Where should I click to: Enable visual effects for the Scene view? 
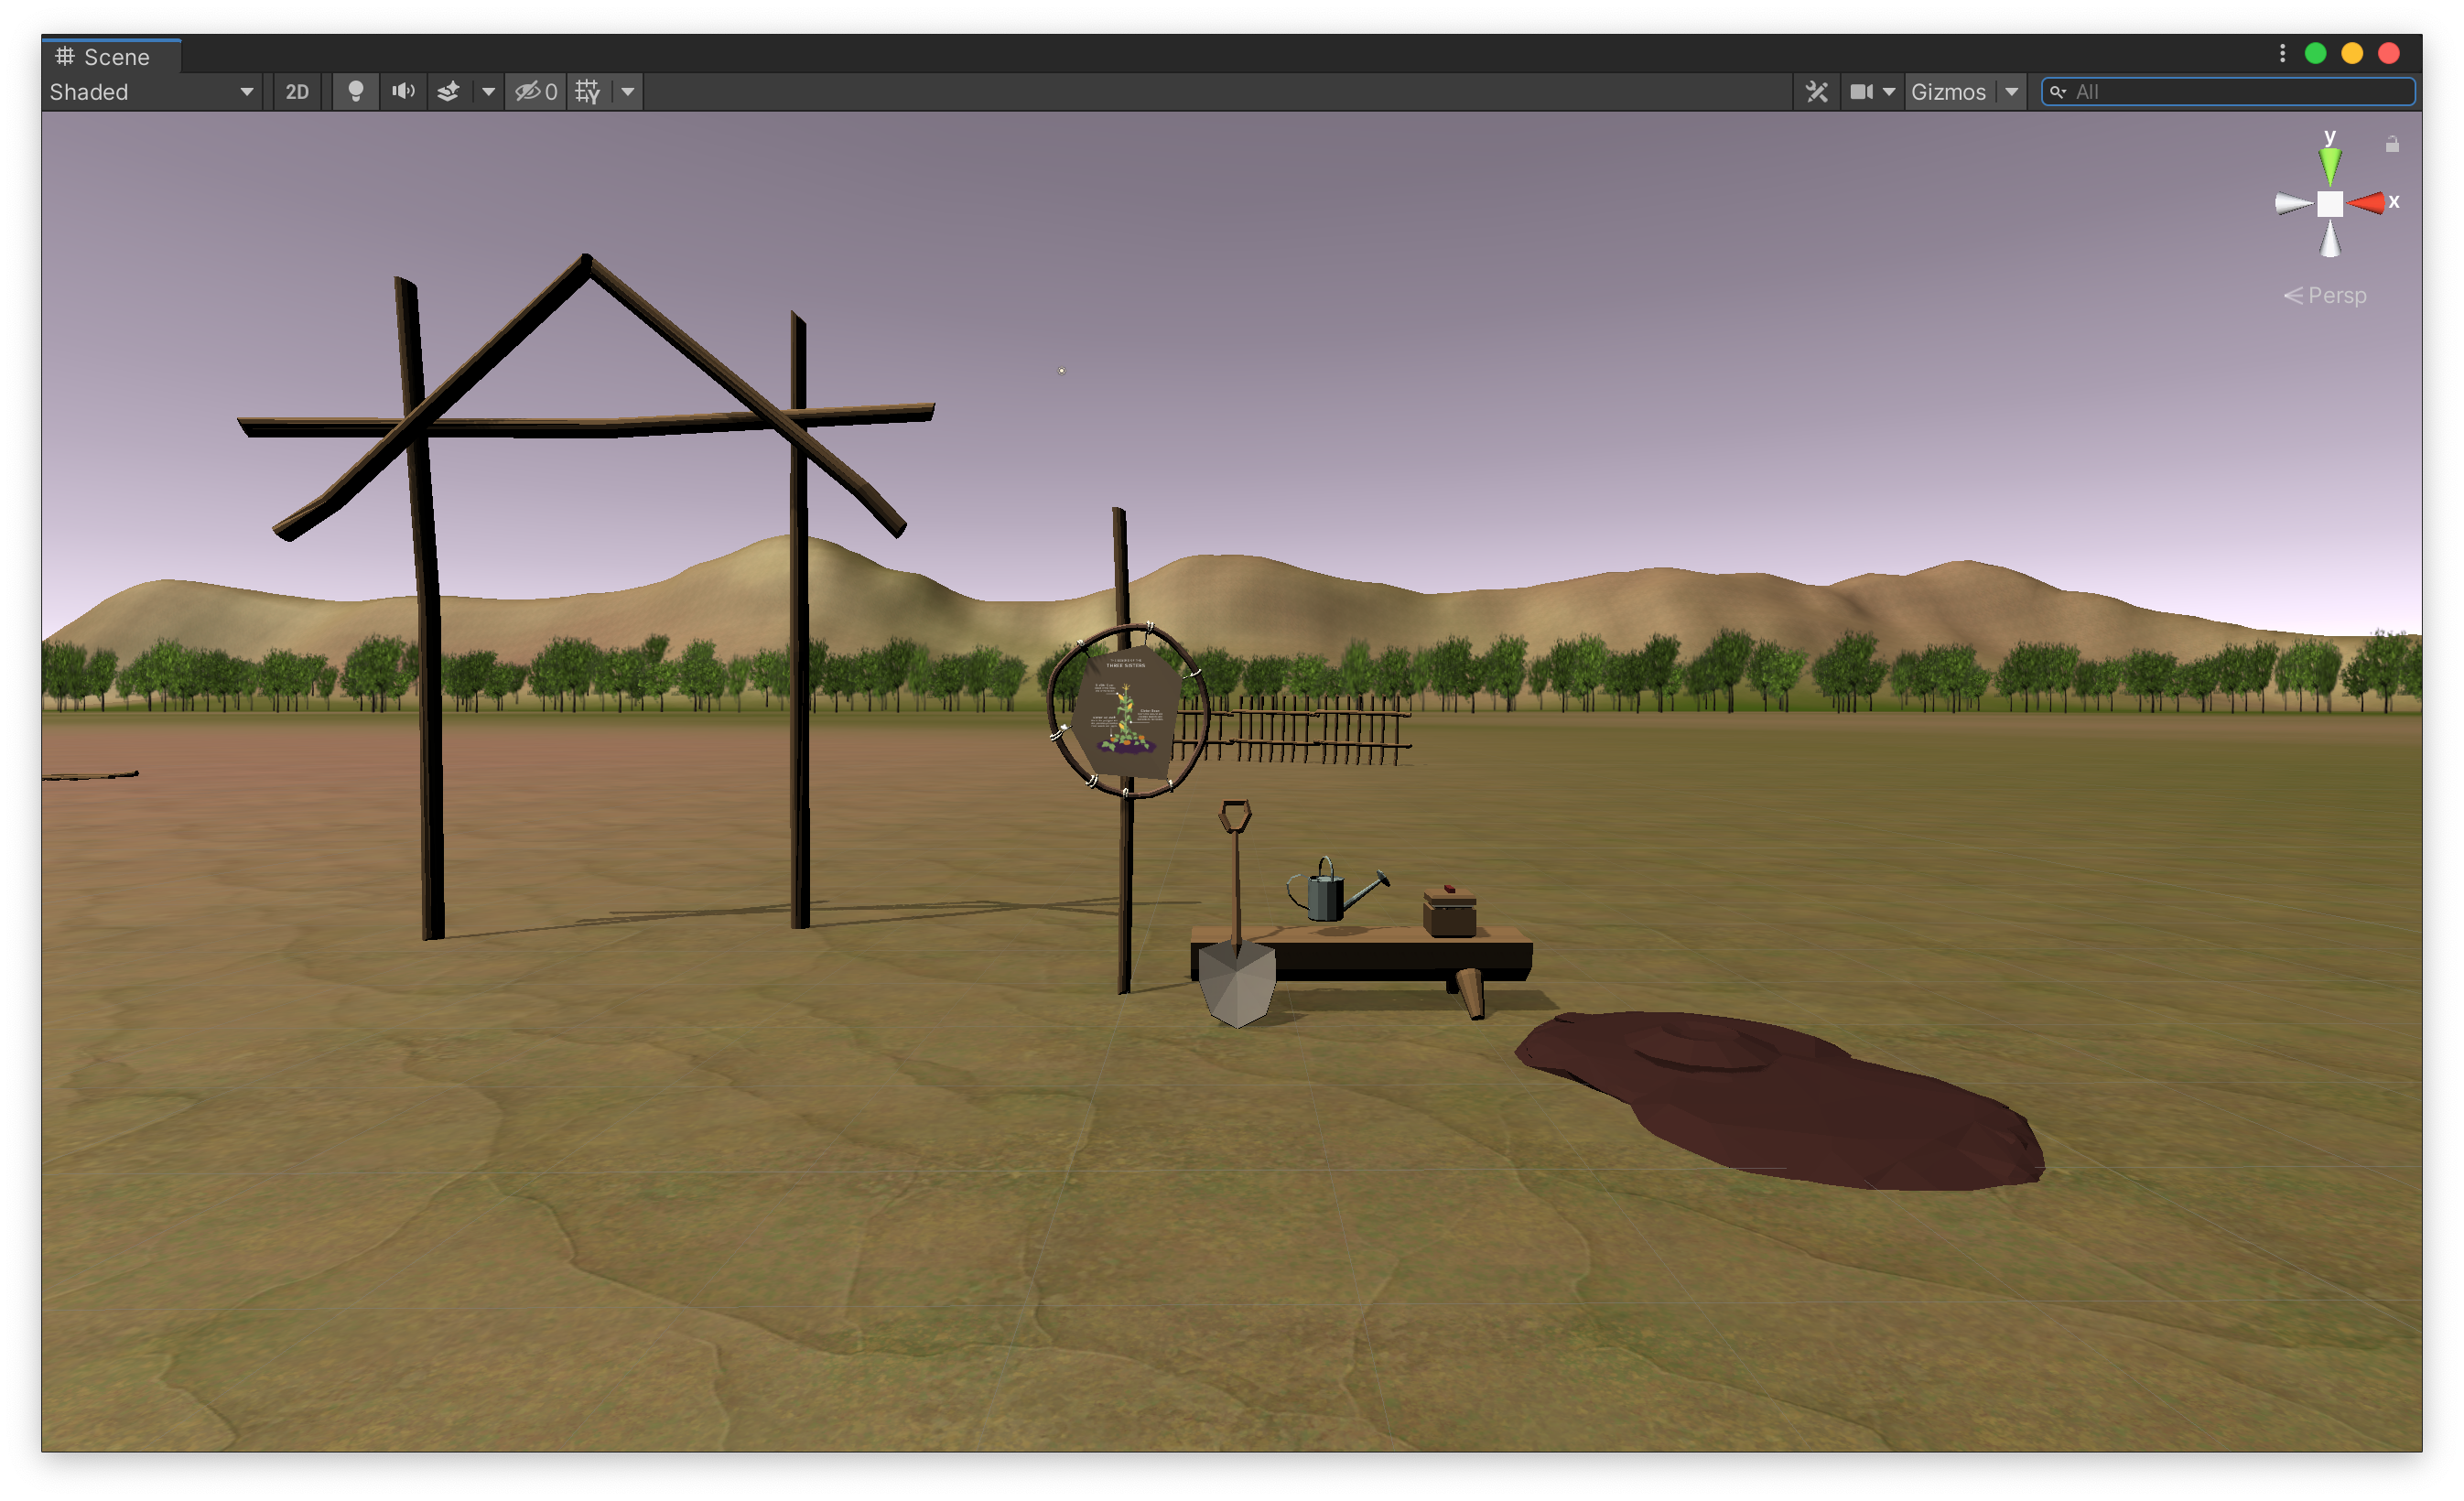point(449,91)
